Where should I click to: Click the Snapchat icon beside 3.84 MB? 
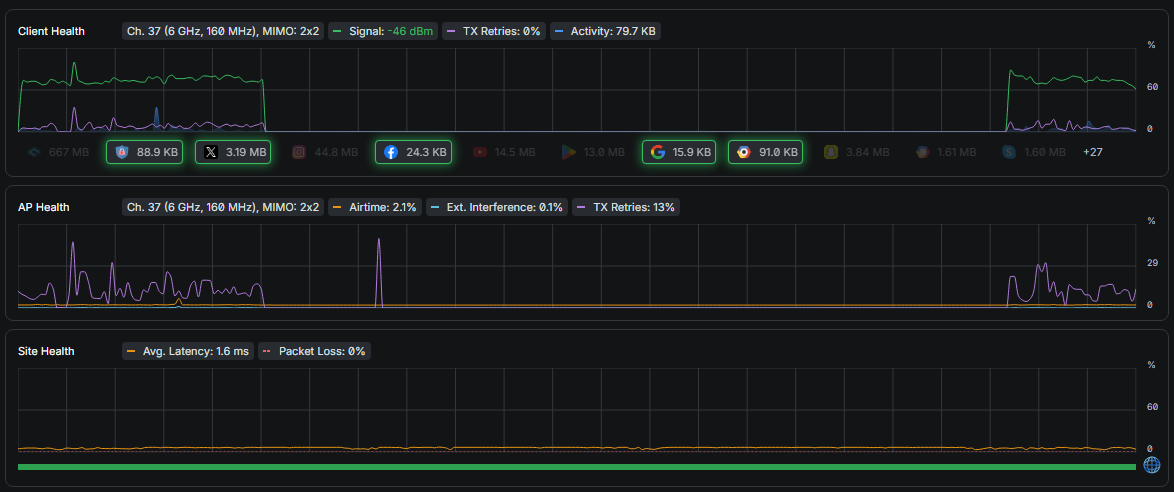[830, 152]
